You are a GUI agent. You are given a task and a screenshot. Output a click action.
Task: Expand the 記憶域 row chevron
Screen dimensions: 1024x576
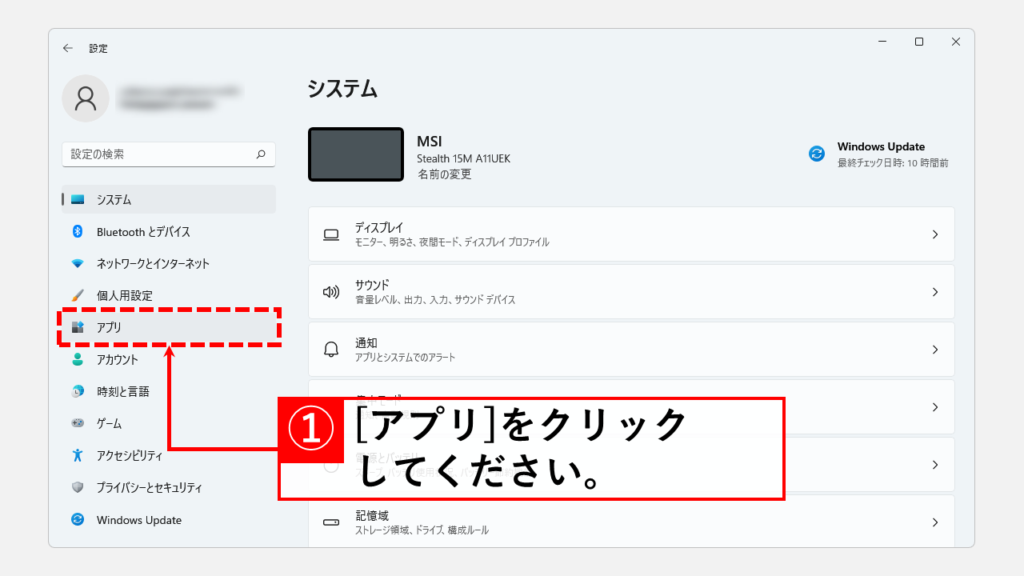935,522
